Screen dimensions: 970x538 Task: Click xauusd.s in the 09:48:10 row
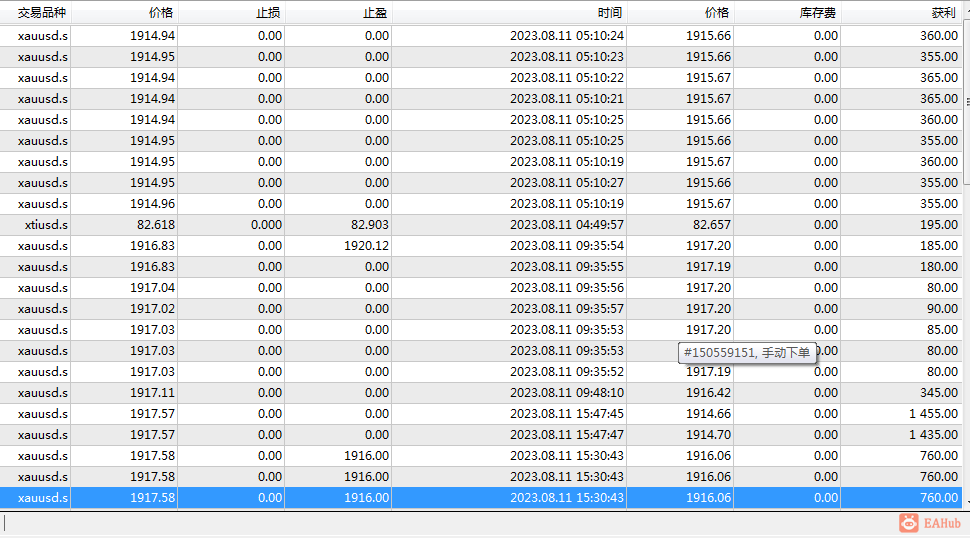tap(43, 393)
